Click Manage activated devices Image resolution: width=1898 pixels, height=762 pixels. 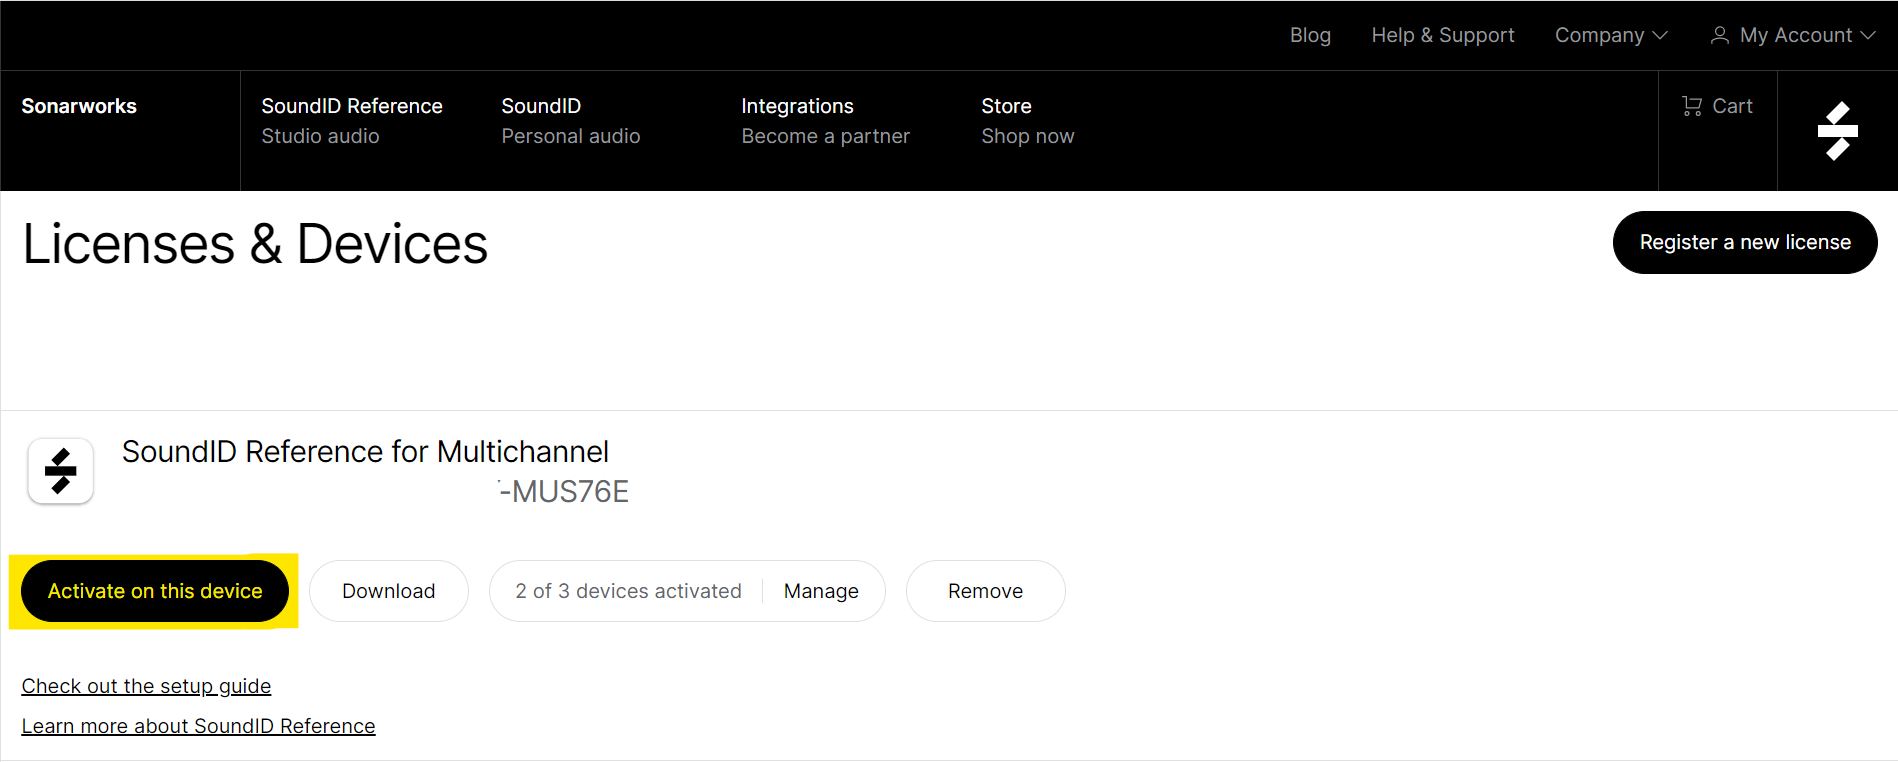click(x=821, y=591)
